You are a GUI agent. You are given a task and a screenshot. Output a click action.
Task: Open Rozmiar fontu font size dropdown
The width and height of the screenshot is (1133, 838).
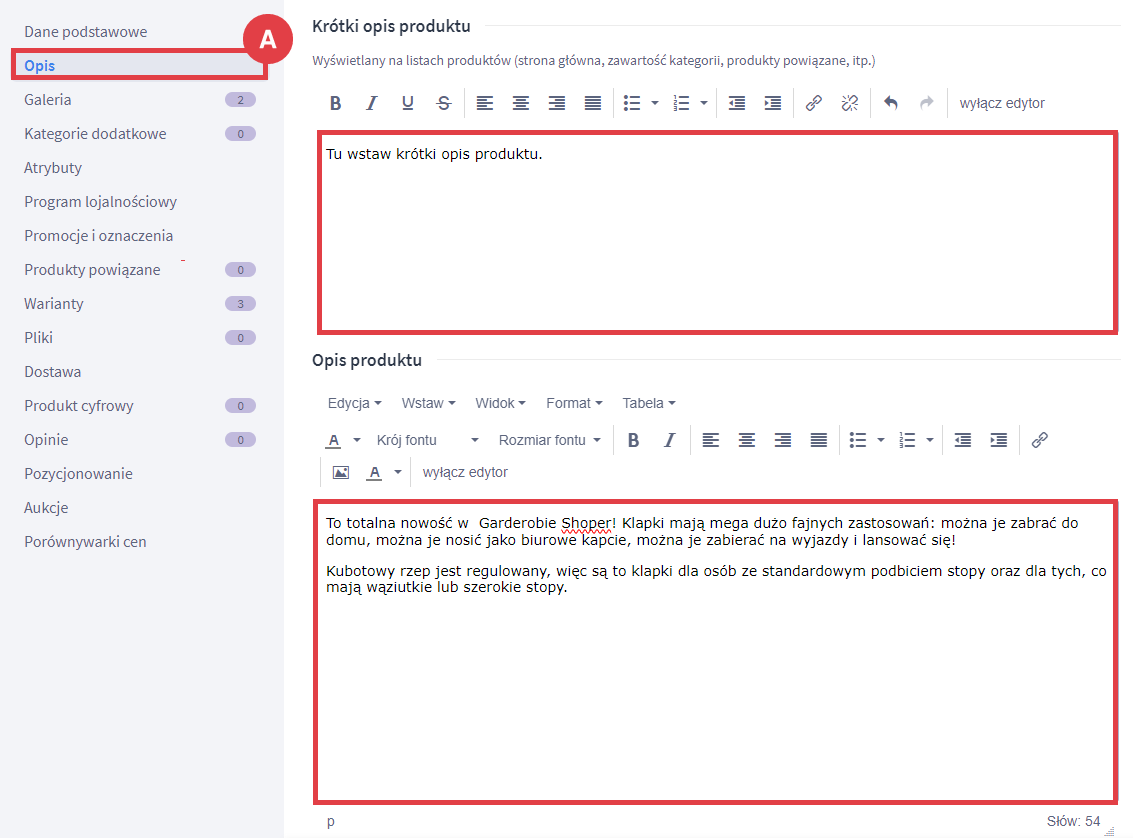click(x=549, y=440)
